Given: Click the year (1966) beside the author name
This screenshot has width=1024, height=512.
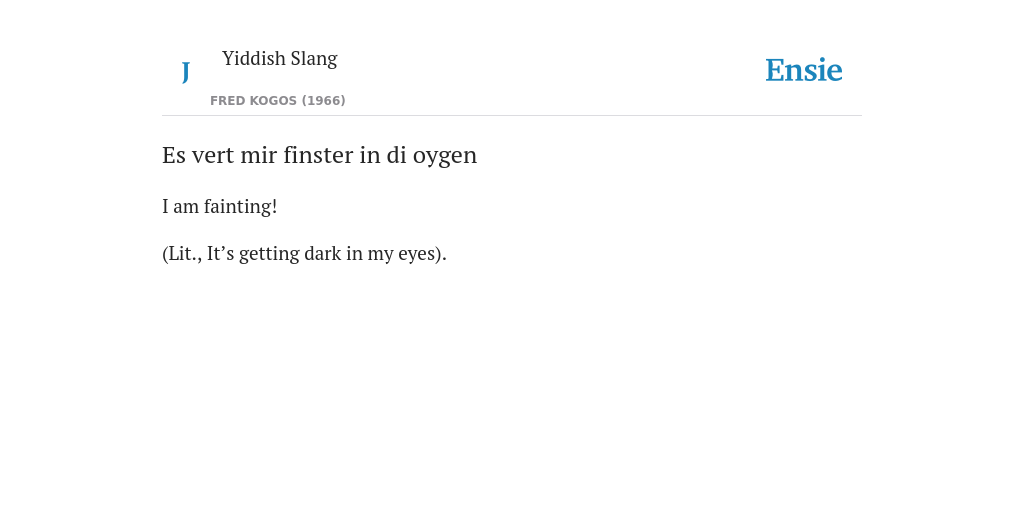Looking at the screenshot, I should (323, 101).
